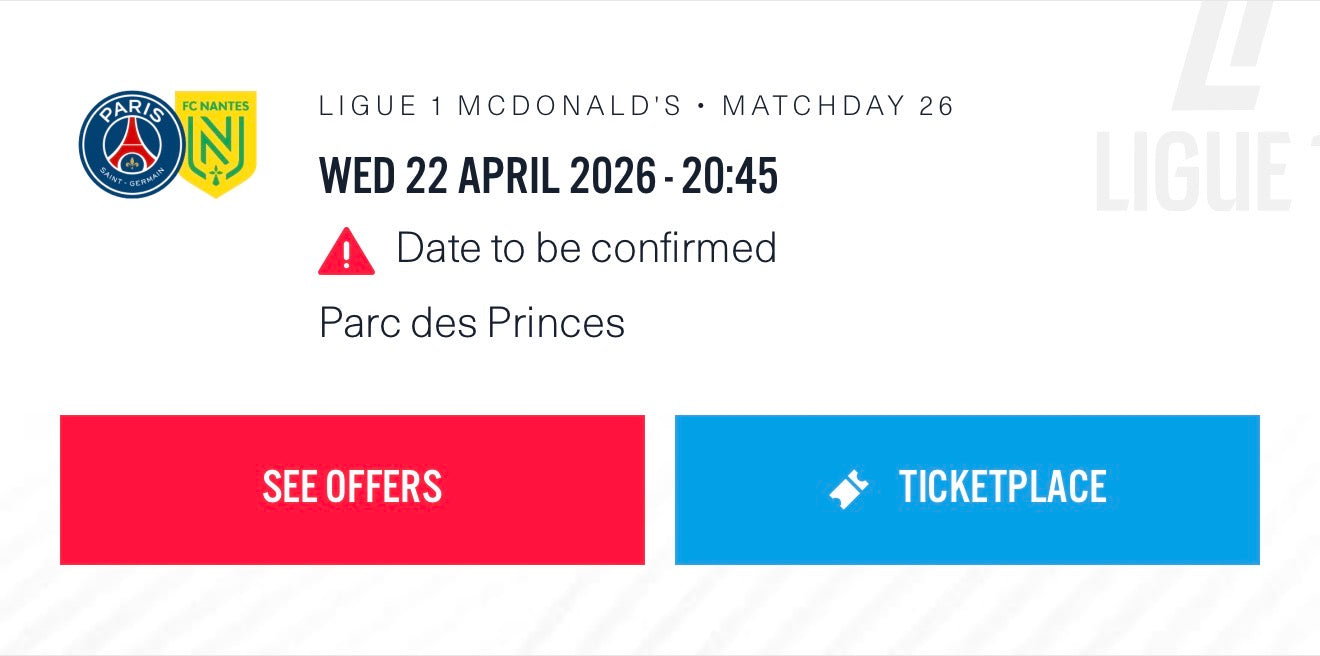Click the ticket icon on Ticketplace button
This screenshot has width=1320, height=656.
pyautogui.click(x=849, y=489)
